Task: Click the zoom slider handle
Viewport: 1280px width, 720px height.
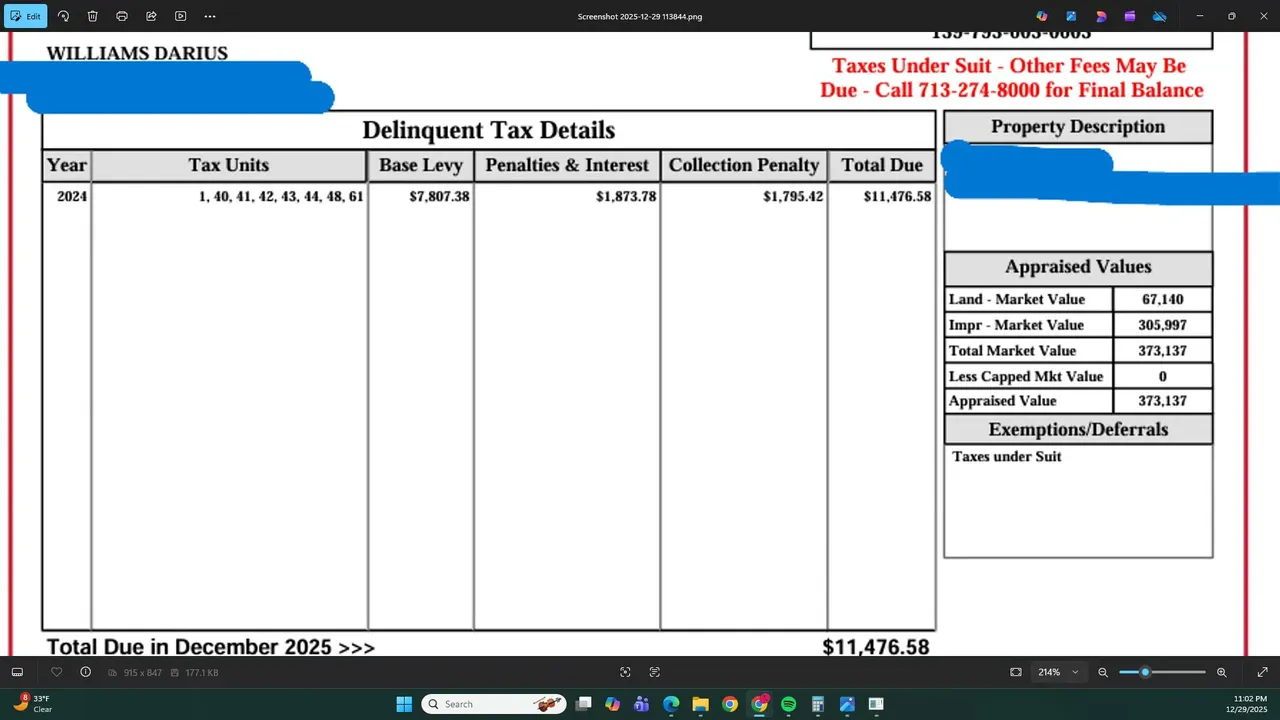Action: (1145, 672)
